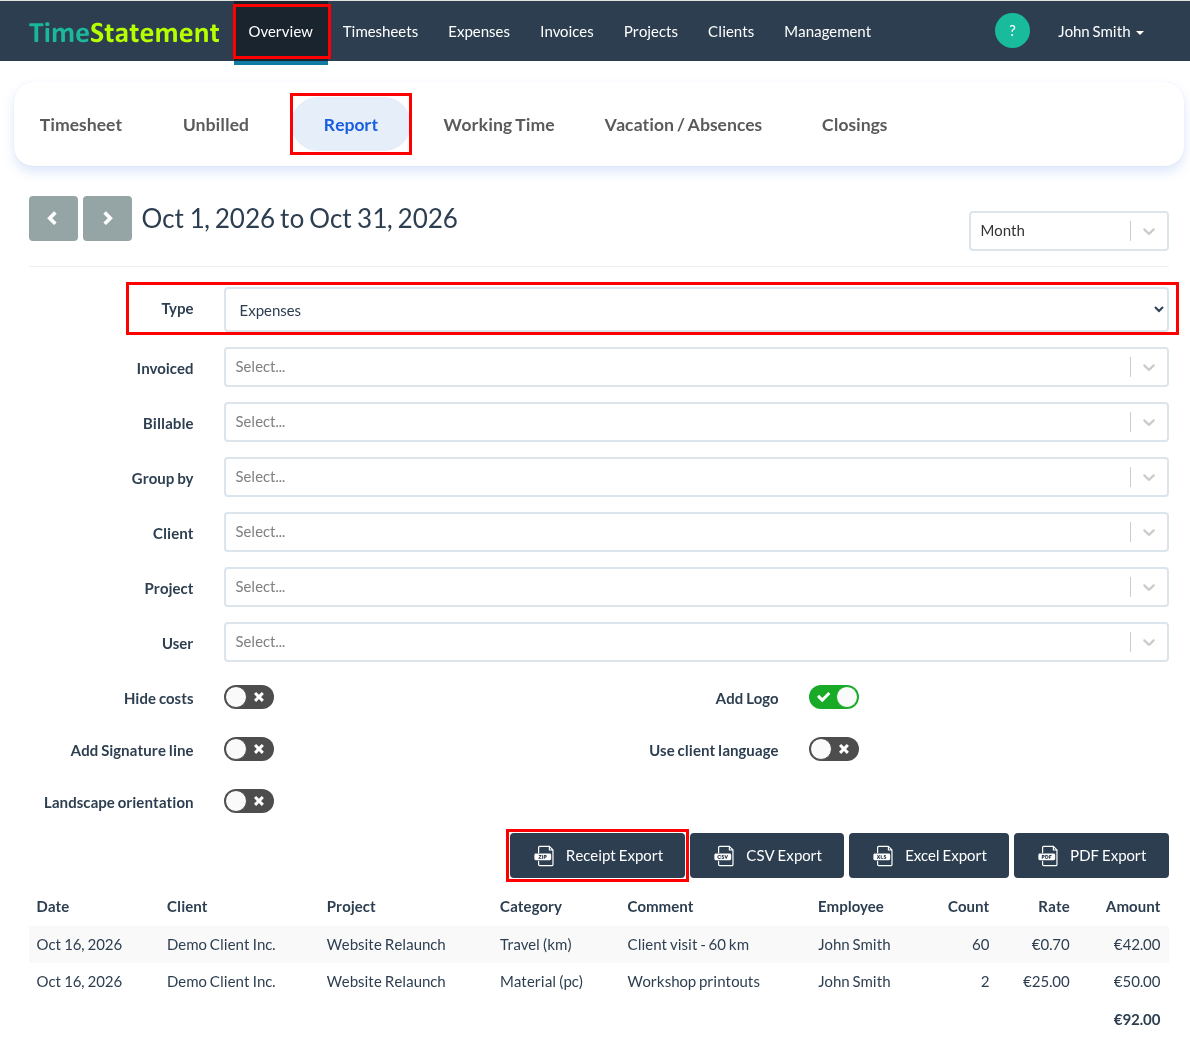This screenshot has width=1190, height=1064.
Task: Go to previous month with left arrow
Action: tap(53, 219)
